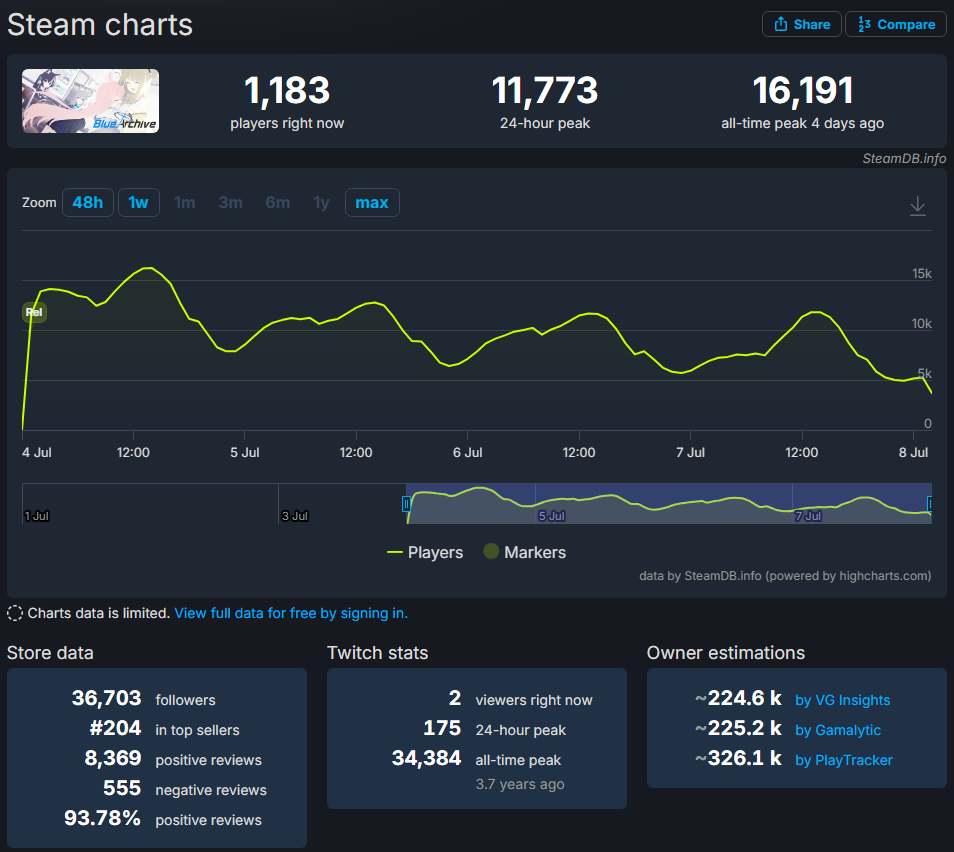
Task: Select the 6m zoom option
Action: (277, 203)
